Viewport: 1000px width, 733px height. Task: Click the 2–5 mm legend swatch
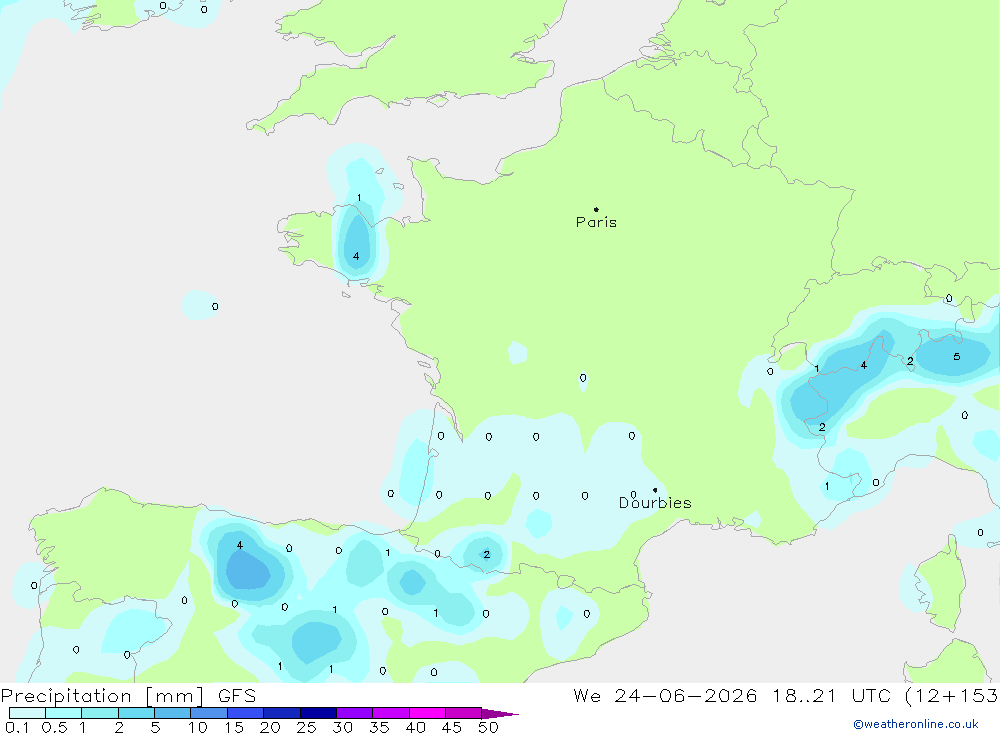point(136,713)
